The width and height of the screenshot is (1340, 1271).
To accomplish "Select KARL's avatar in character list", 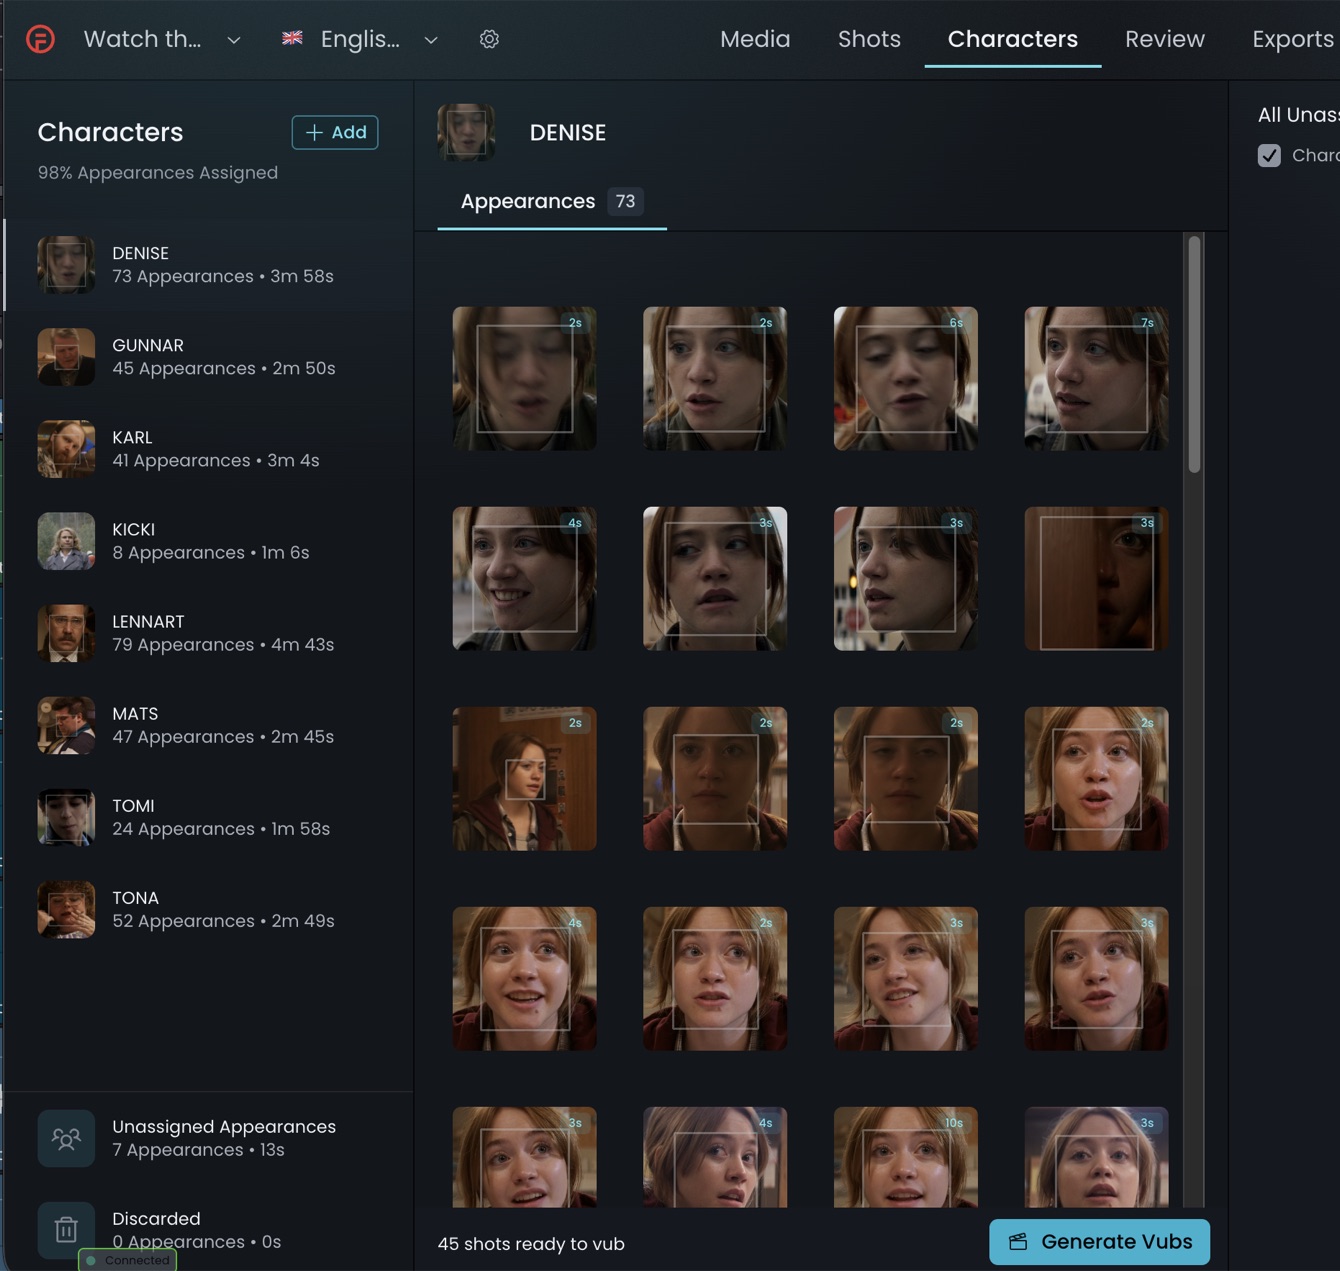I will coord(66,449).
